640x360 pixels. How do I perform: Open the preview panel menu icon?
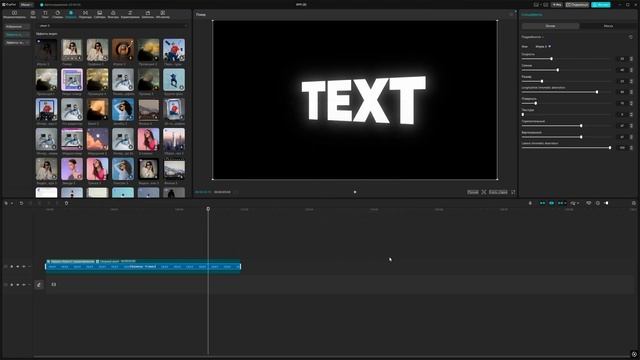[511, 15]
